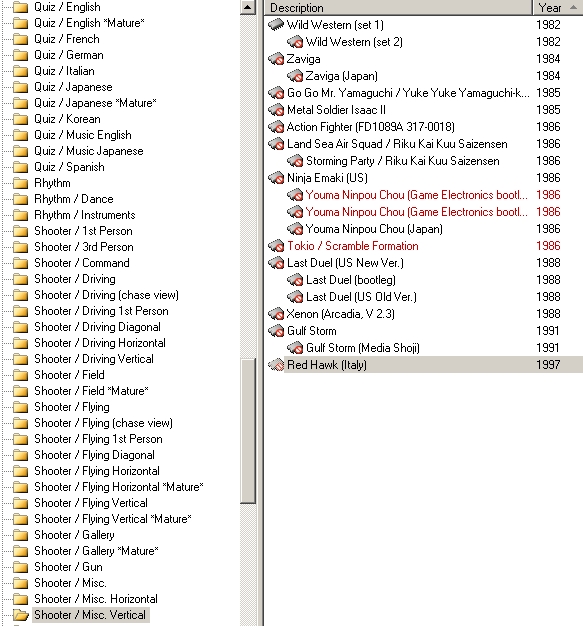Click the folder icon beside Shooter / Gun
583x626 pixels.
coord(20,567)
